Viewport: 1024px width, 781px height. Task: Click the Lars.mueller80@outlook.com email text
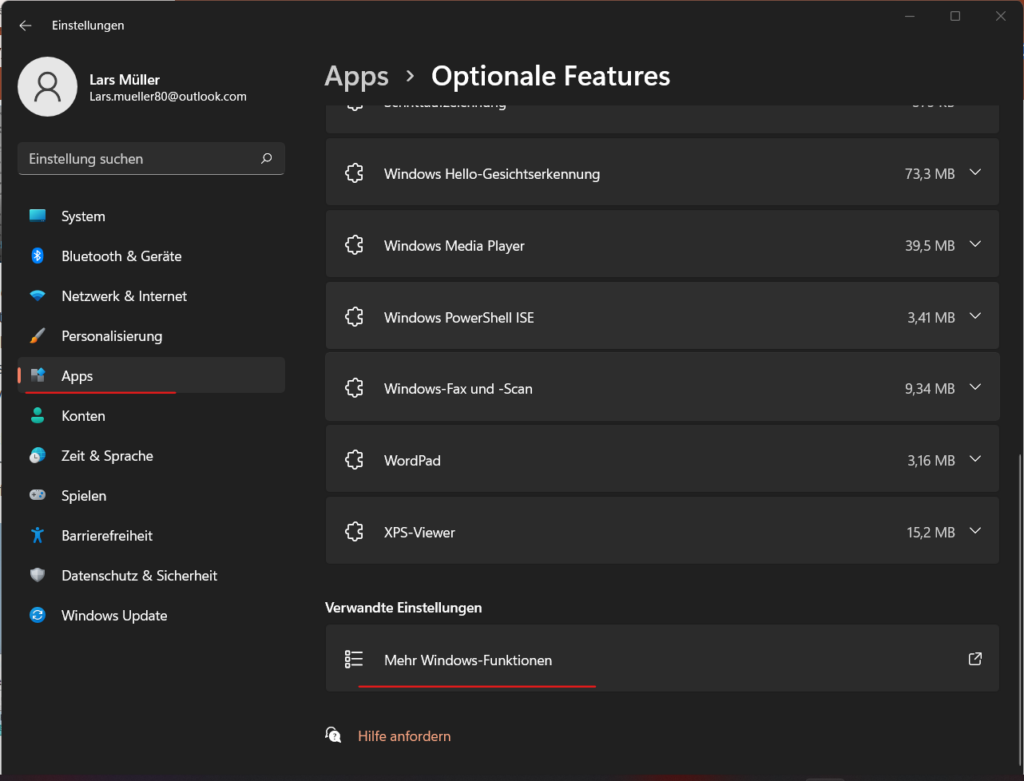pyautogui.click(x=168, y=97)
